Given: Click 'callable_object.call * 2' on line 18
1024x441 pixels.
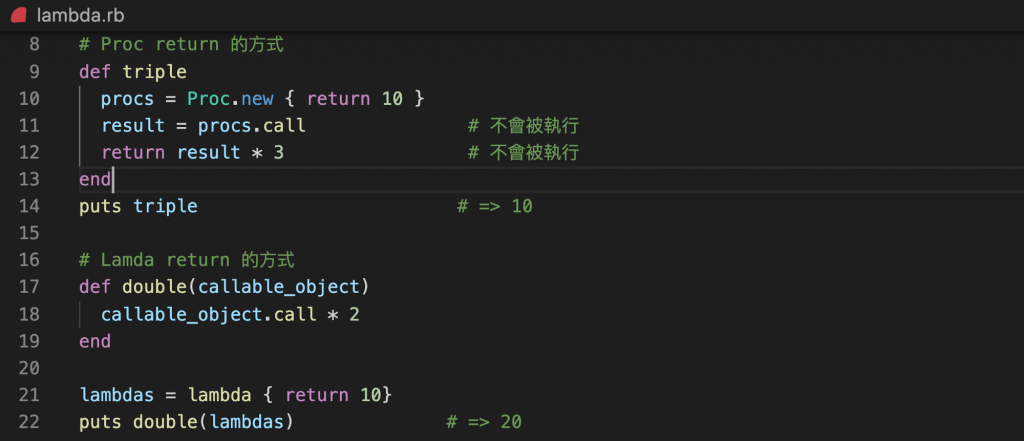Looking at the screenshot, I should point(230,314).
